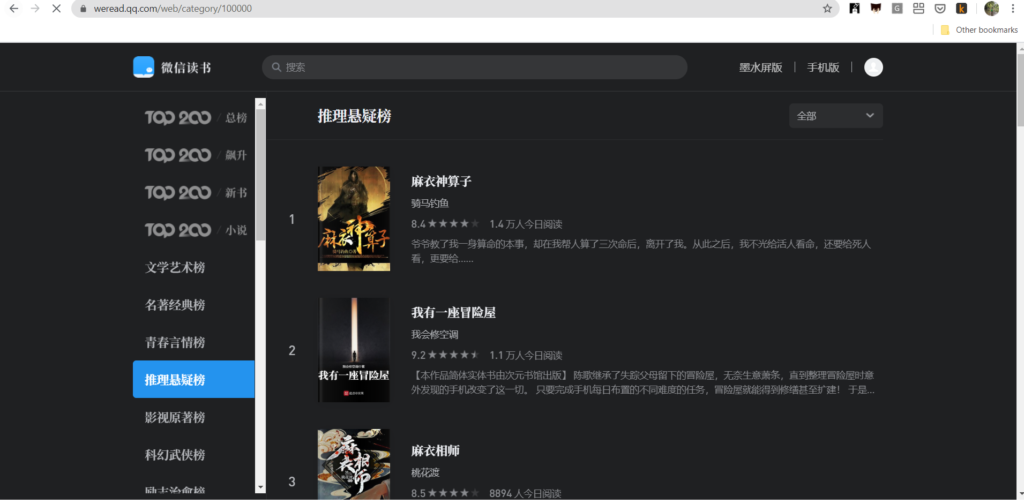This screenshot has width=1024, height=504.
Task: Open the Chrome three-dot menu
Action: 1012,8
